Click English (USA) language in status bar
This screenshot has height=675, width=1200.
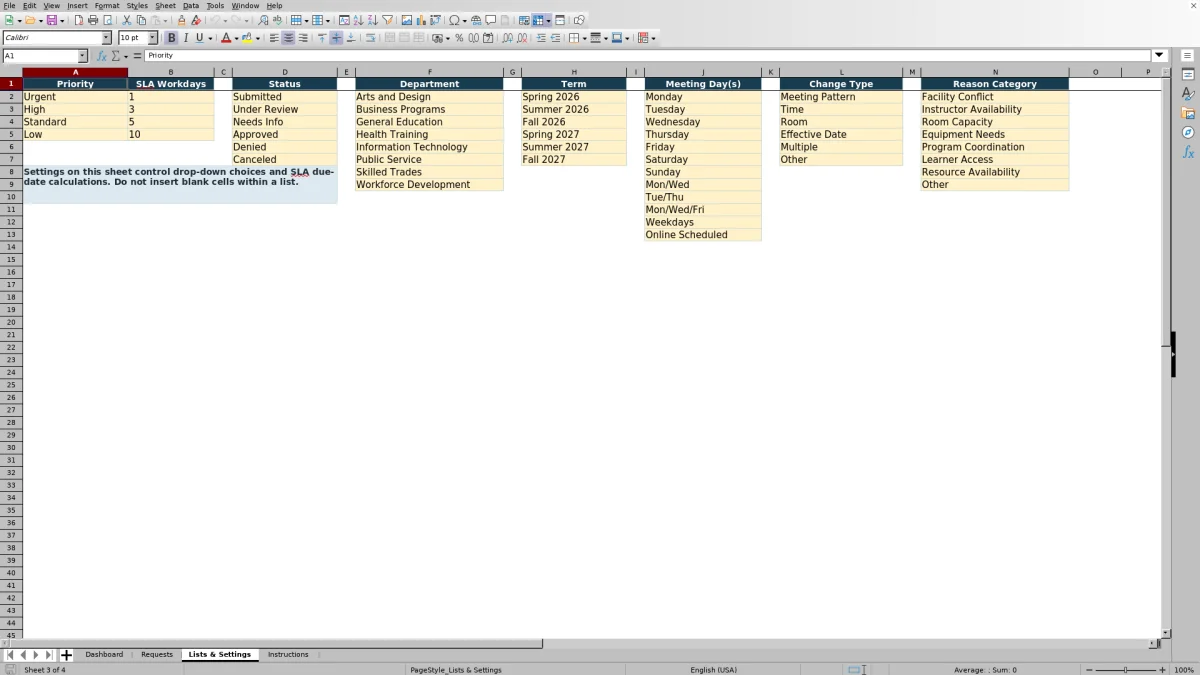[713, 670]
